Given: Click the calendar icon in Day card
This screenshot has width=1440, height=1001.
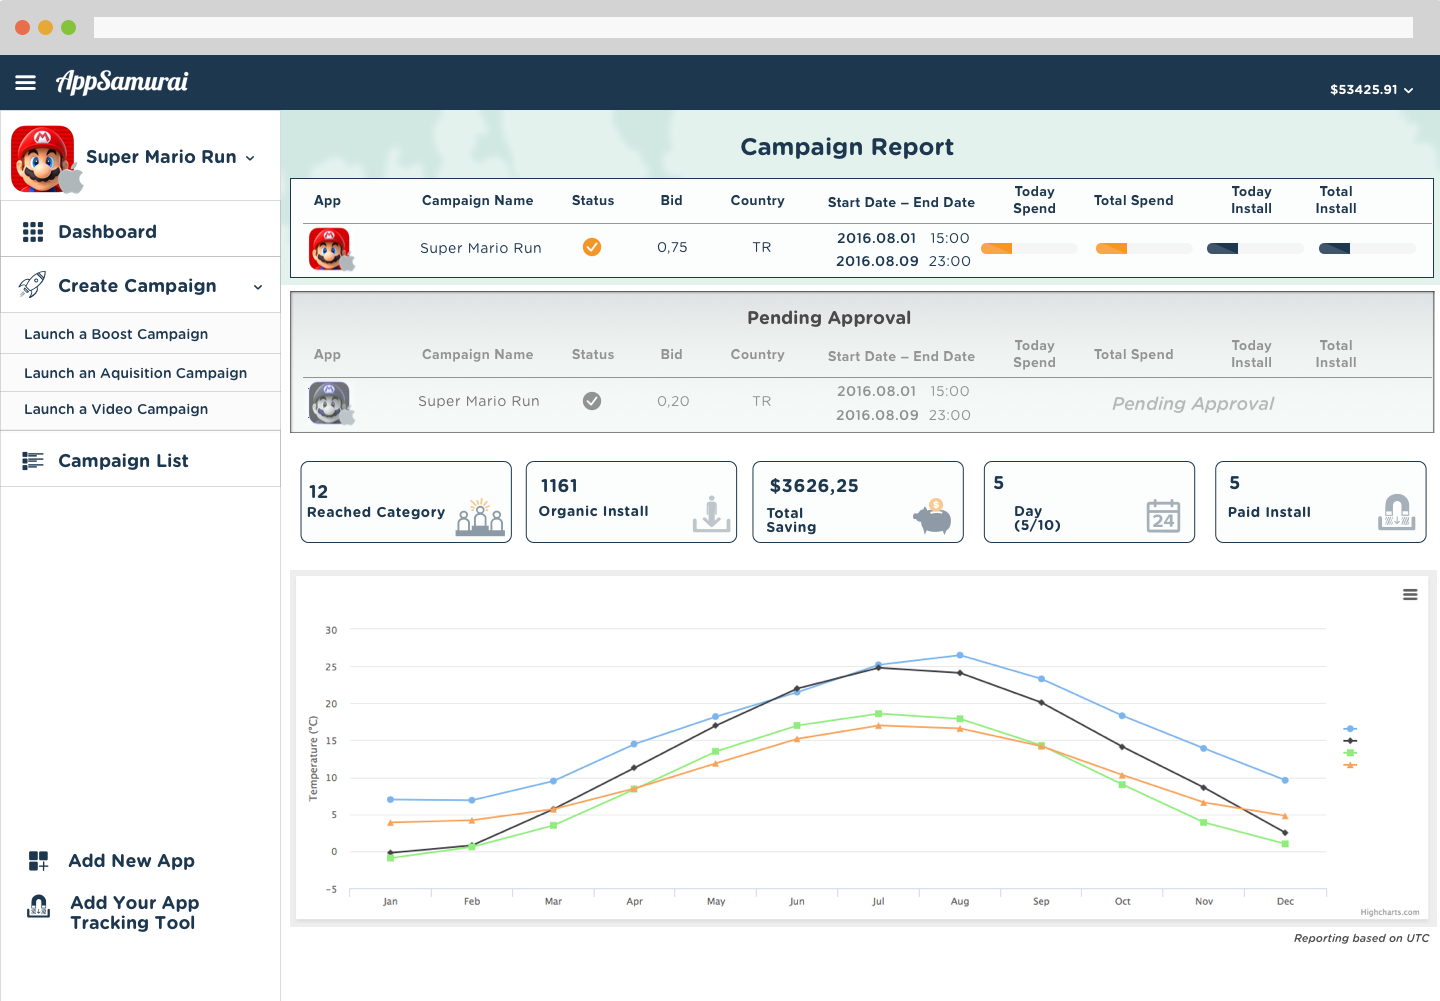Looking at the screenshot, I should (x=1163, y=516).
